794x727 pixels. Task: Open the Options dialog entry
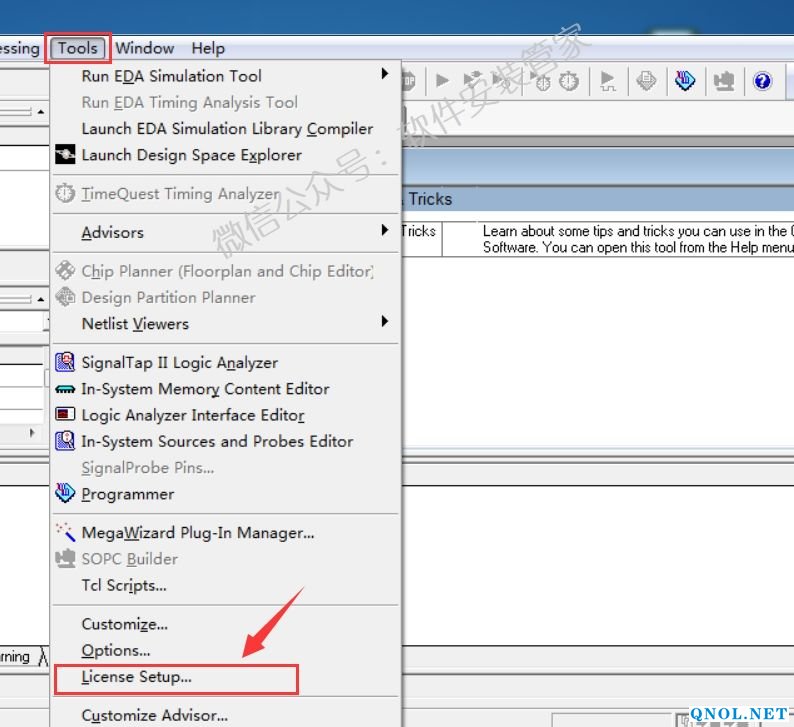pyautogui.click(x=116, y=650)
